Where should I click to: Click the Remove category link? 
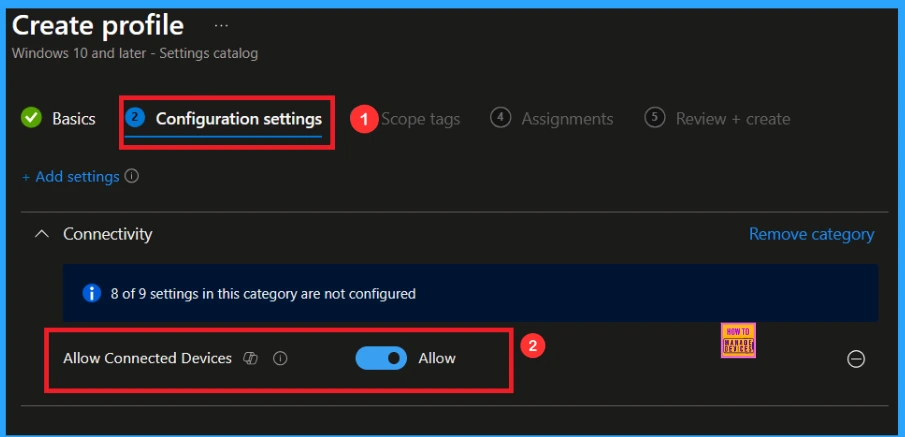tap(811, 234)
